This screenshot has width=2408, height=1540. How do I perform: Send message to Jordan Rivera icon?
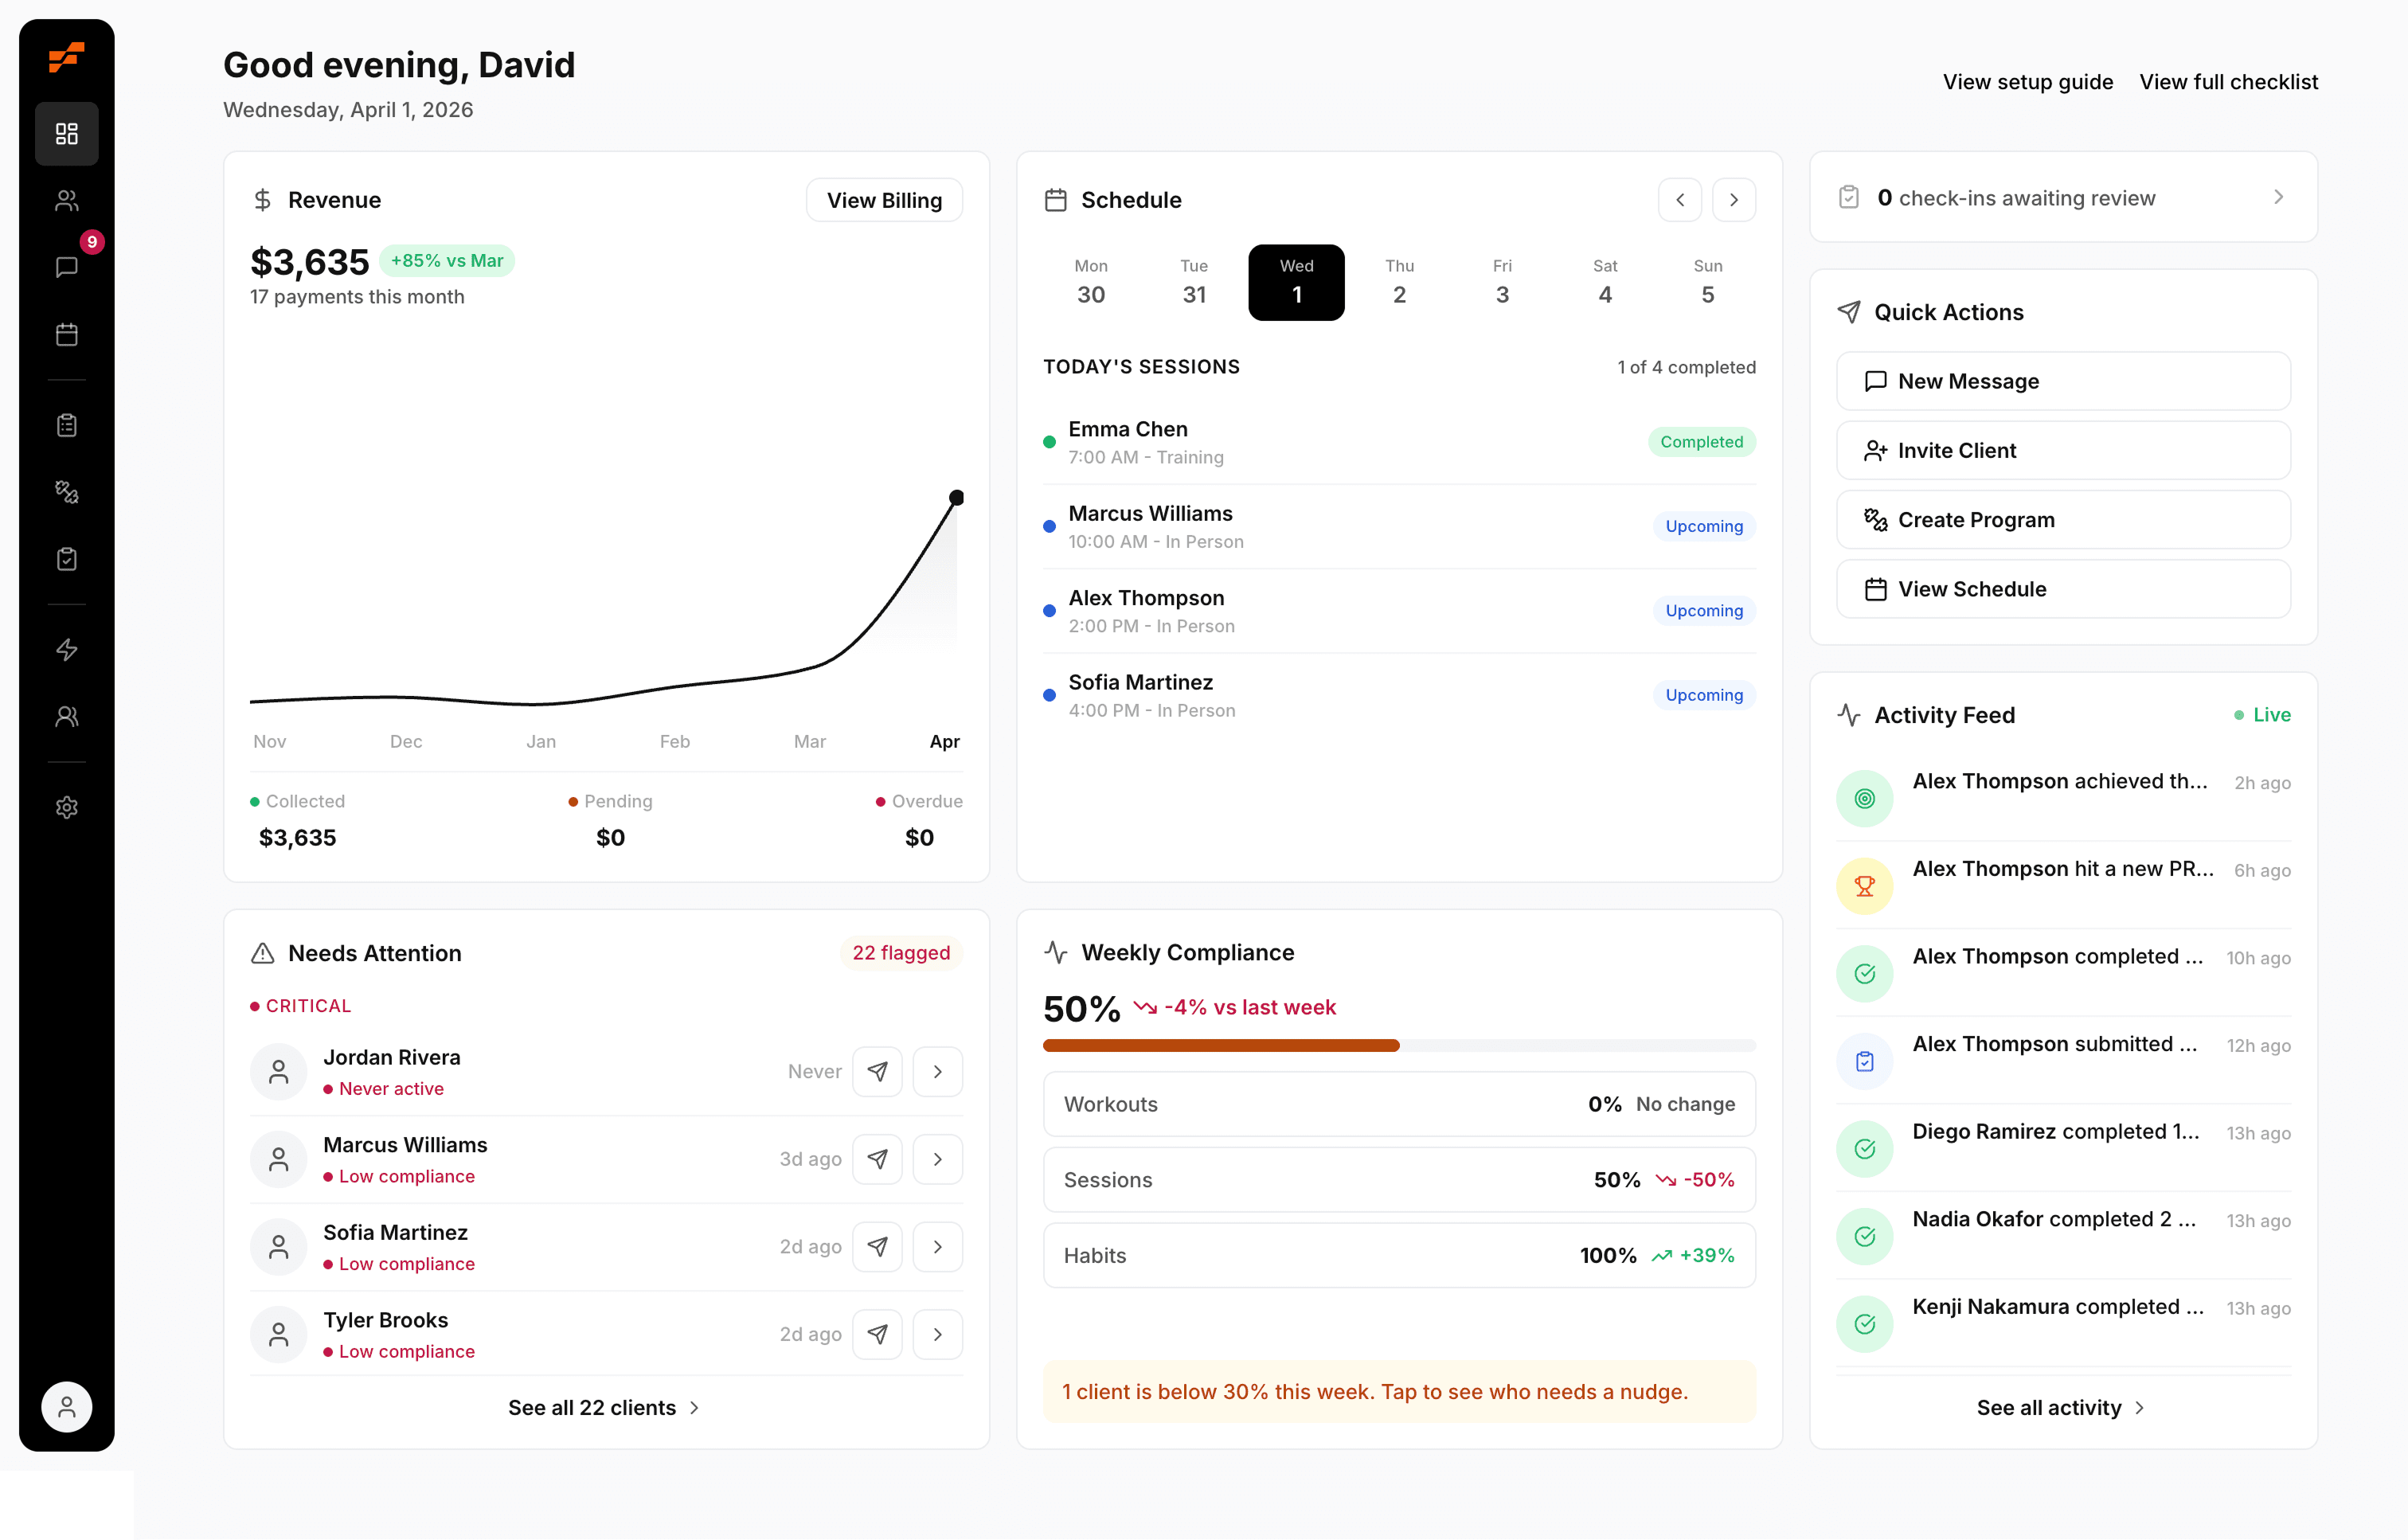(x=877, y=1071)
